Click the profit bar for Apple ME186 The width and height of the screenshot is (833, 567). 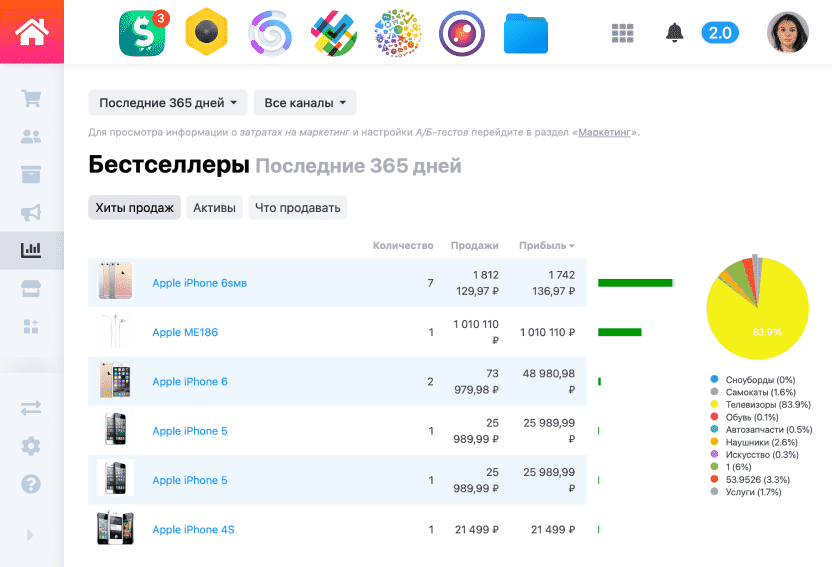619,332
